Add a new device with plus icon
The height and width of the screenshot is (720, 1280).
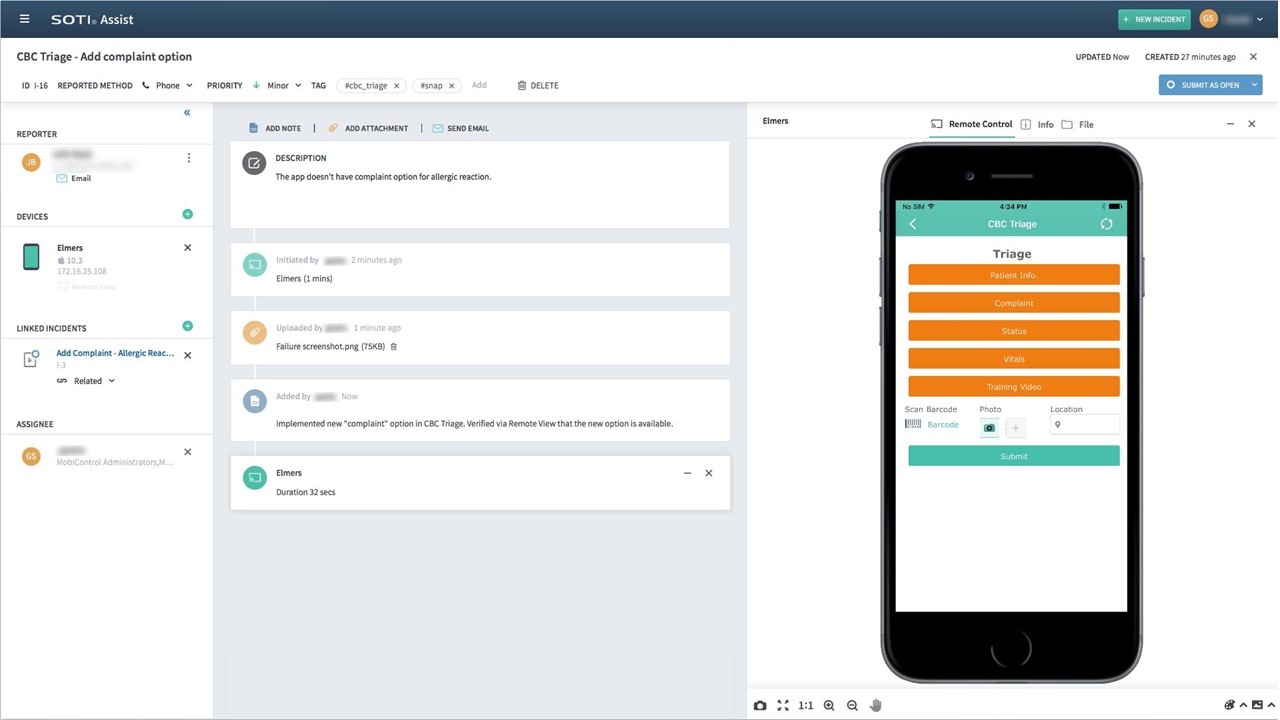coord(187,215)
